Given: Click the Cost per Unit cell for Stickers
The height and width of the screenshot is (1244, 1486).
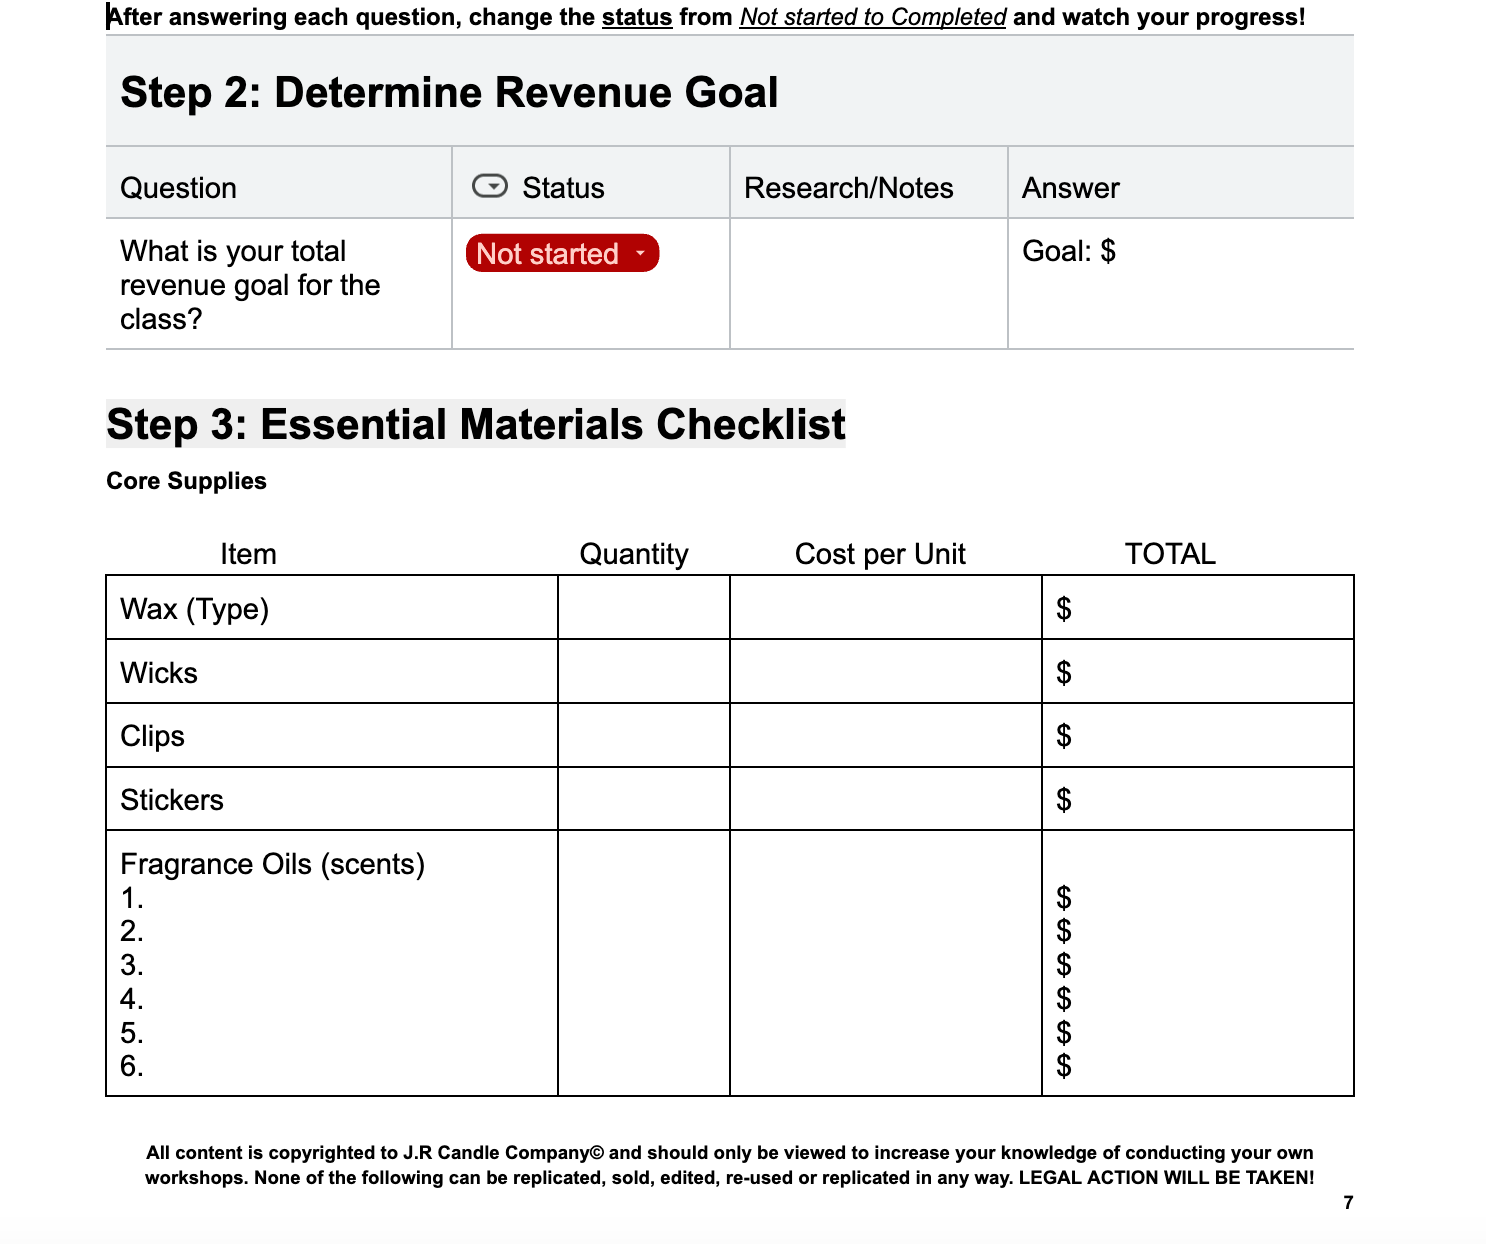Looking at the screenshot, I should tap(885, 800).
